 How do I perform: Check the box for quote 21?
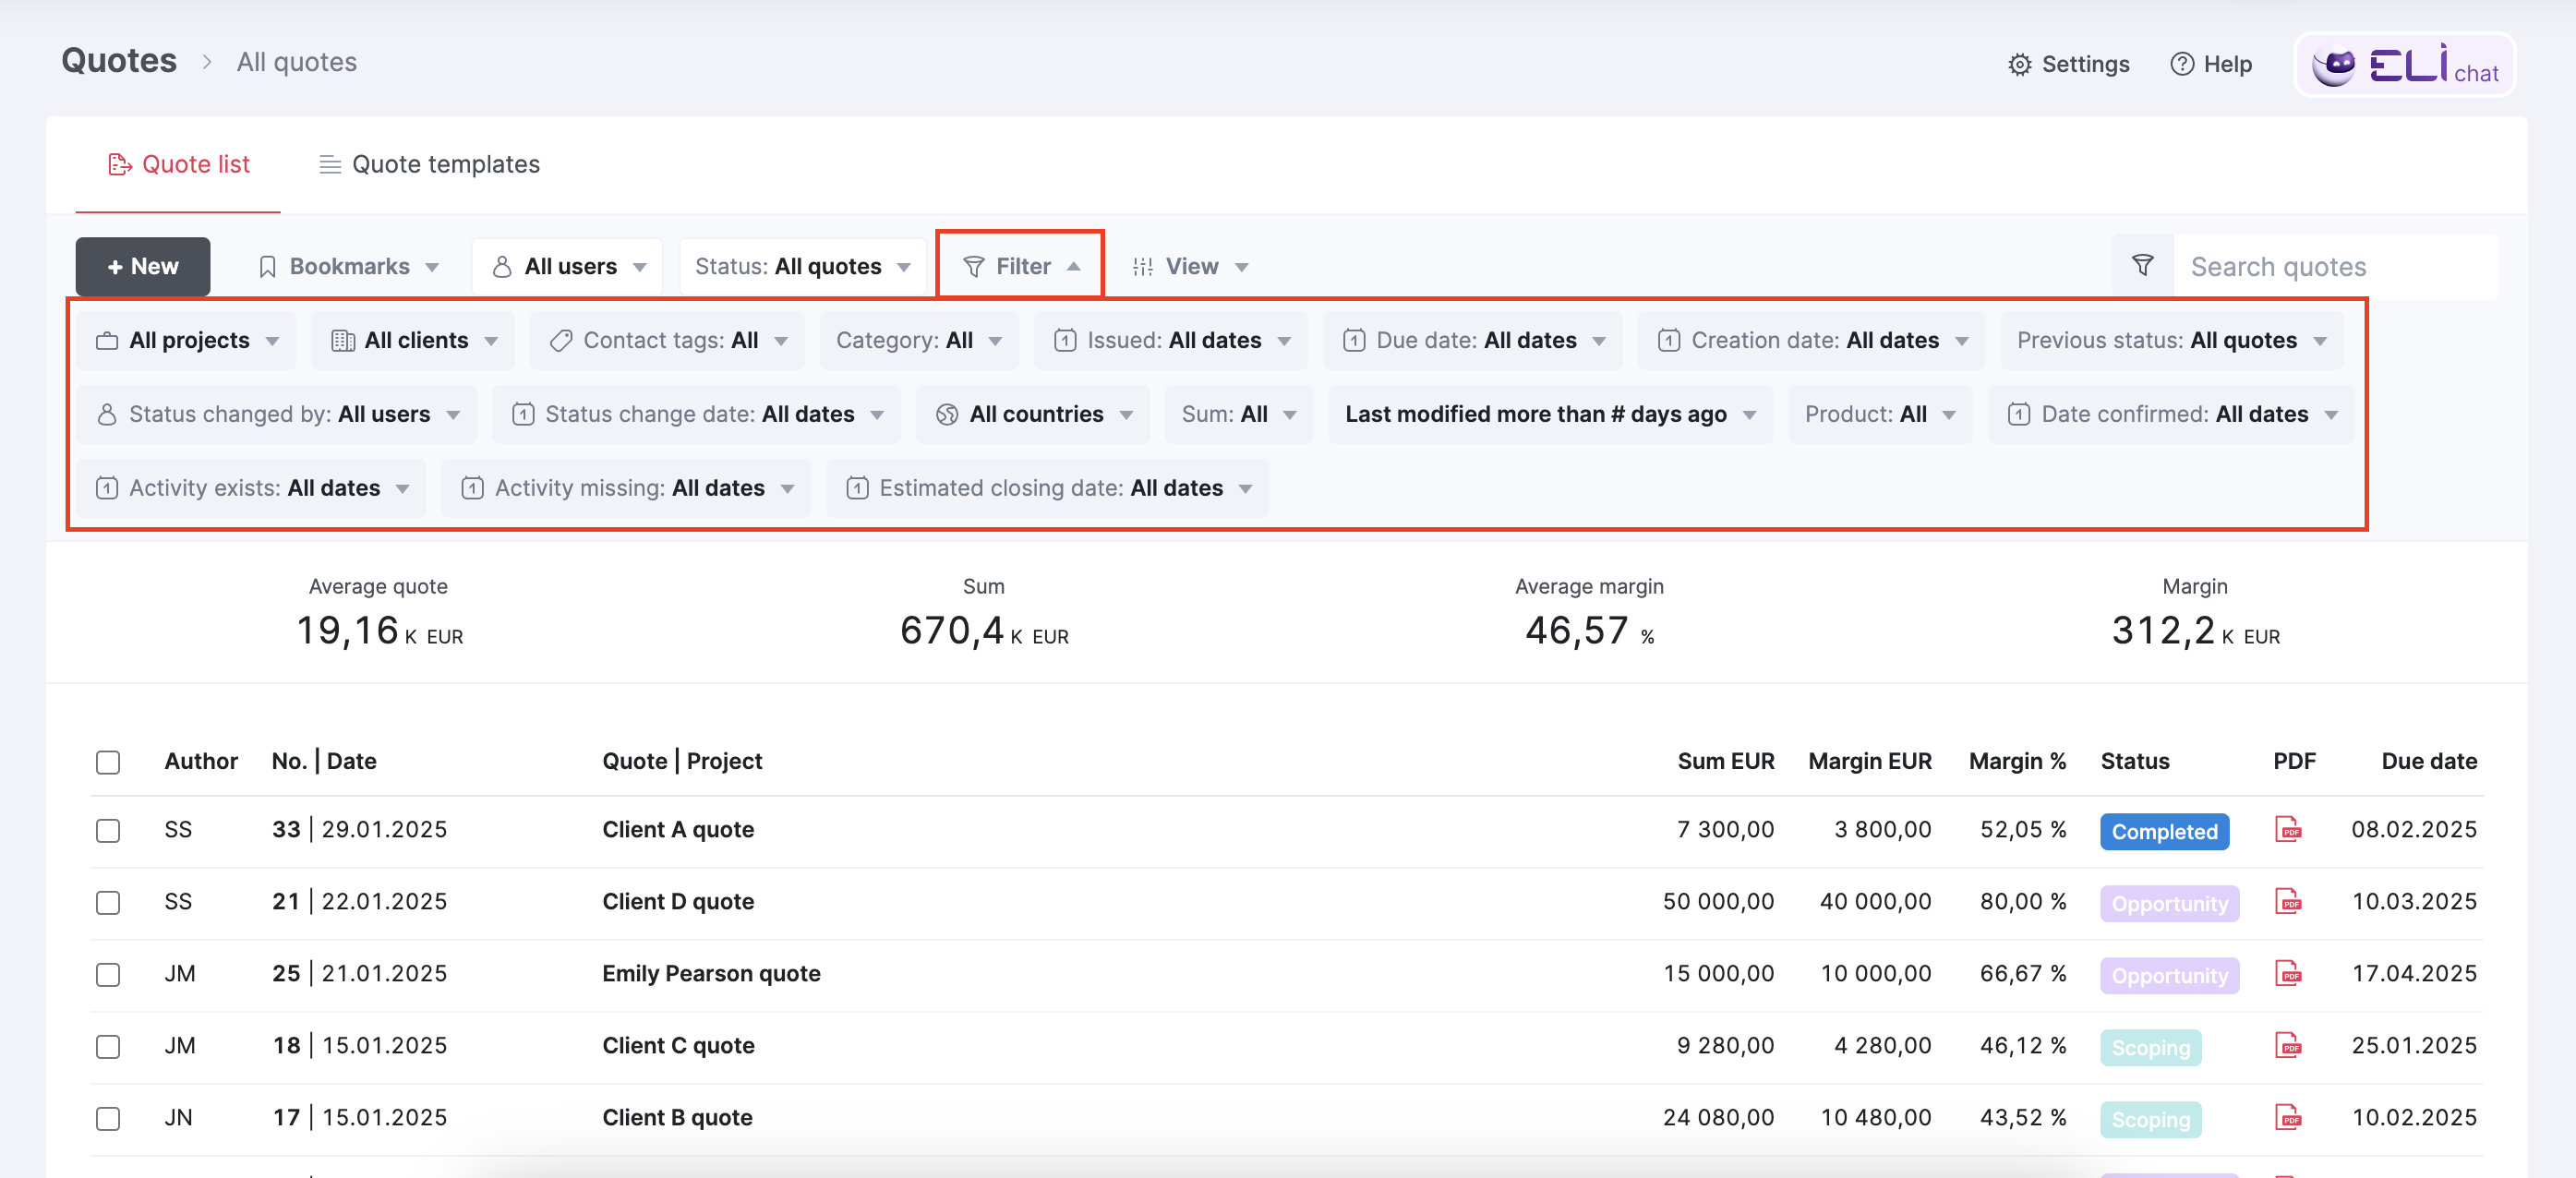pyautogui.click(x=108, y=902)
